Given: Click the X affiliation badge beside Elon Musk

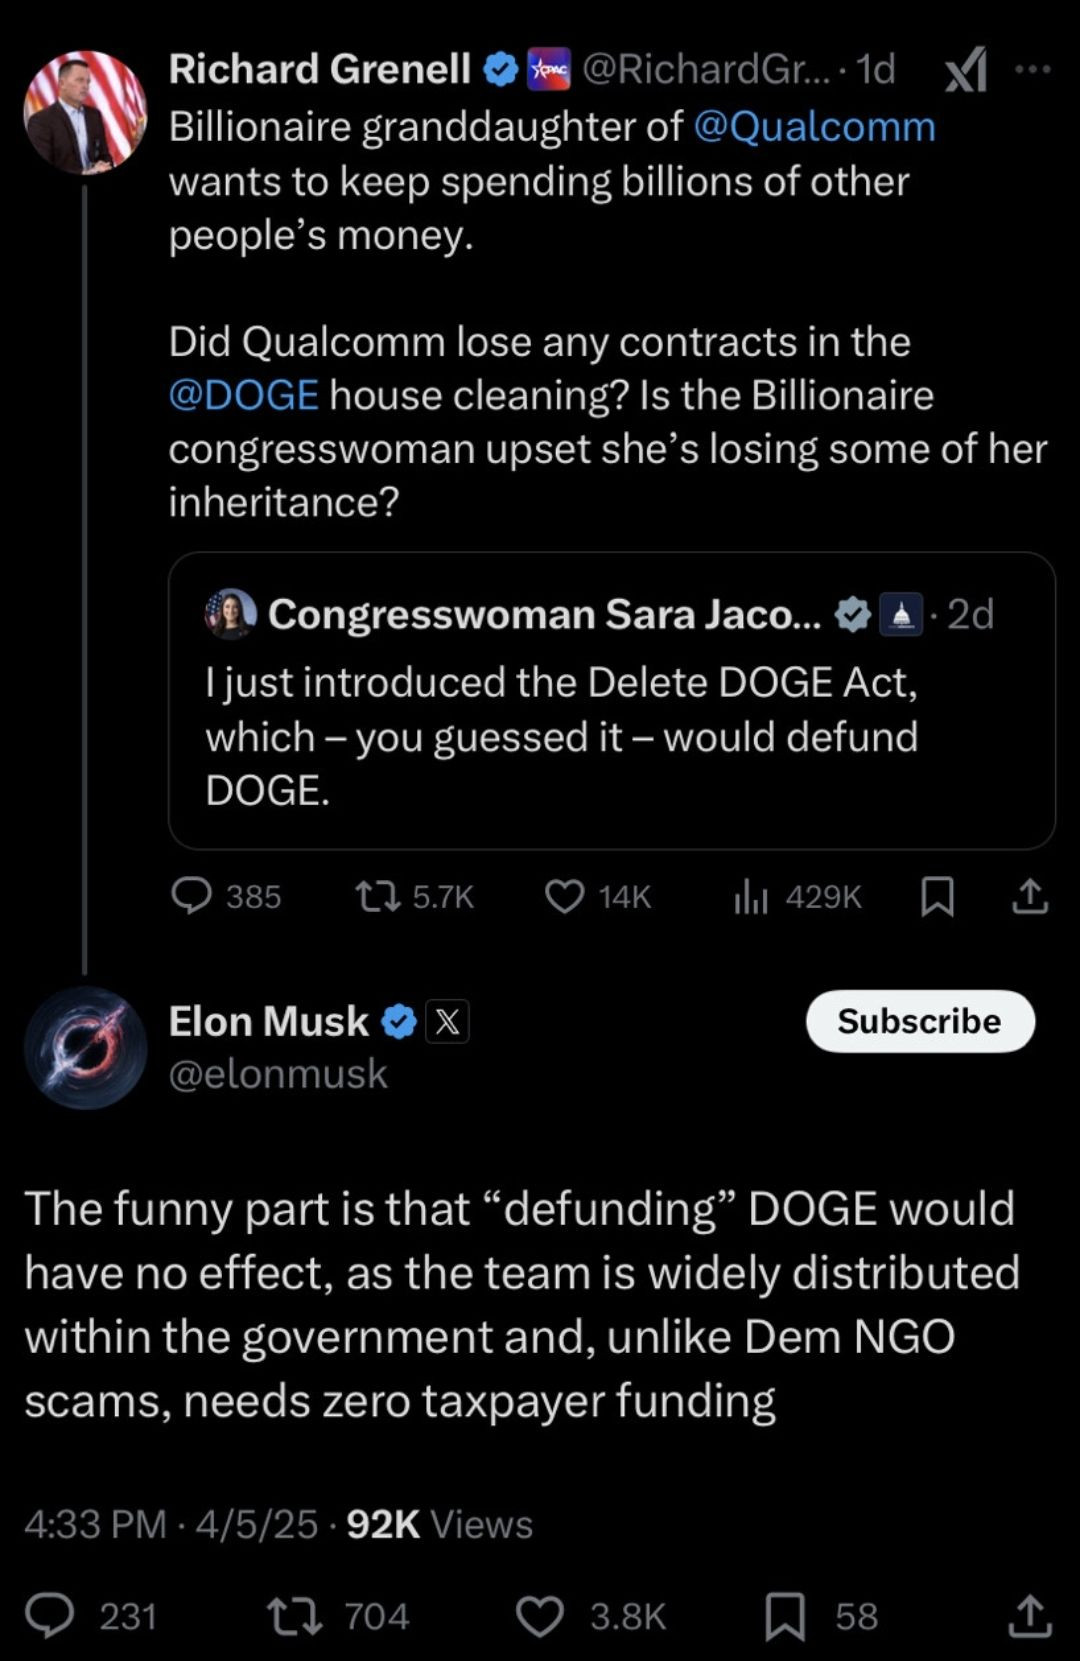Looking at the screenshot, I should coord(447,1022).
